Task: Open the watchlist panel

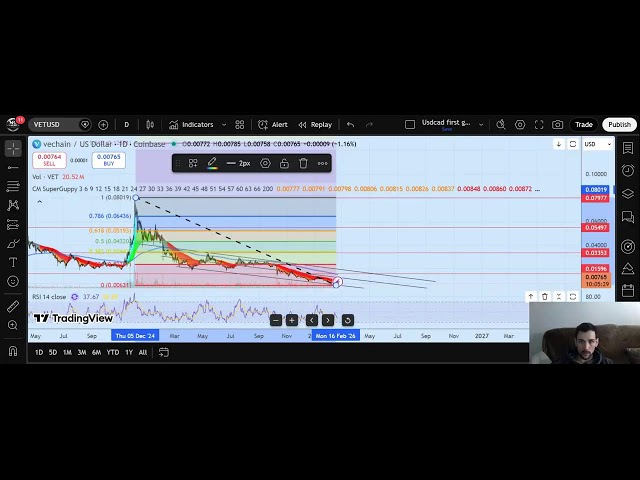Action: point(628,148)
